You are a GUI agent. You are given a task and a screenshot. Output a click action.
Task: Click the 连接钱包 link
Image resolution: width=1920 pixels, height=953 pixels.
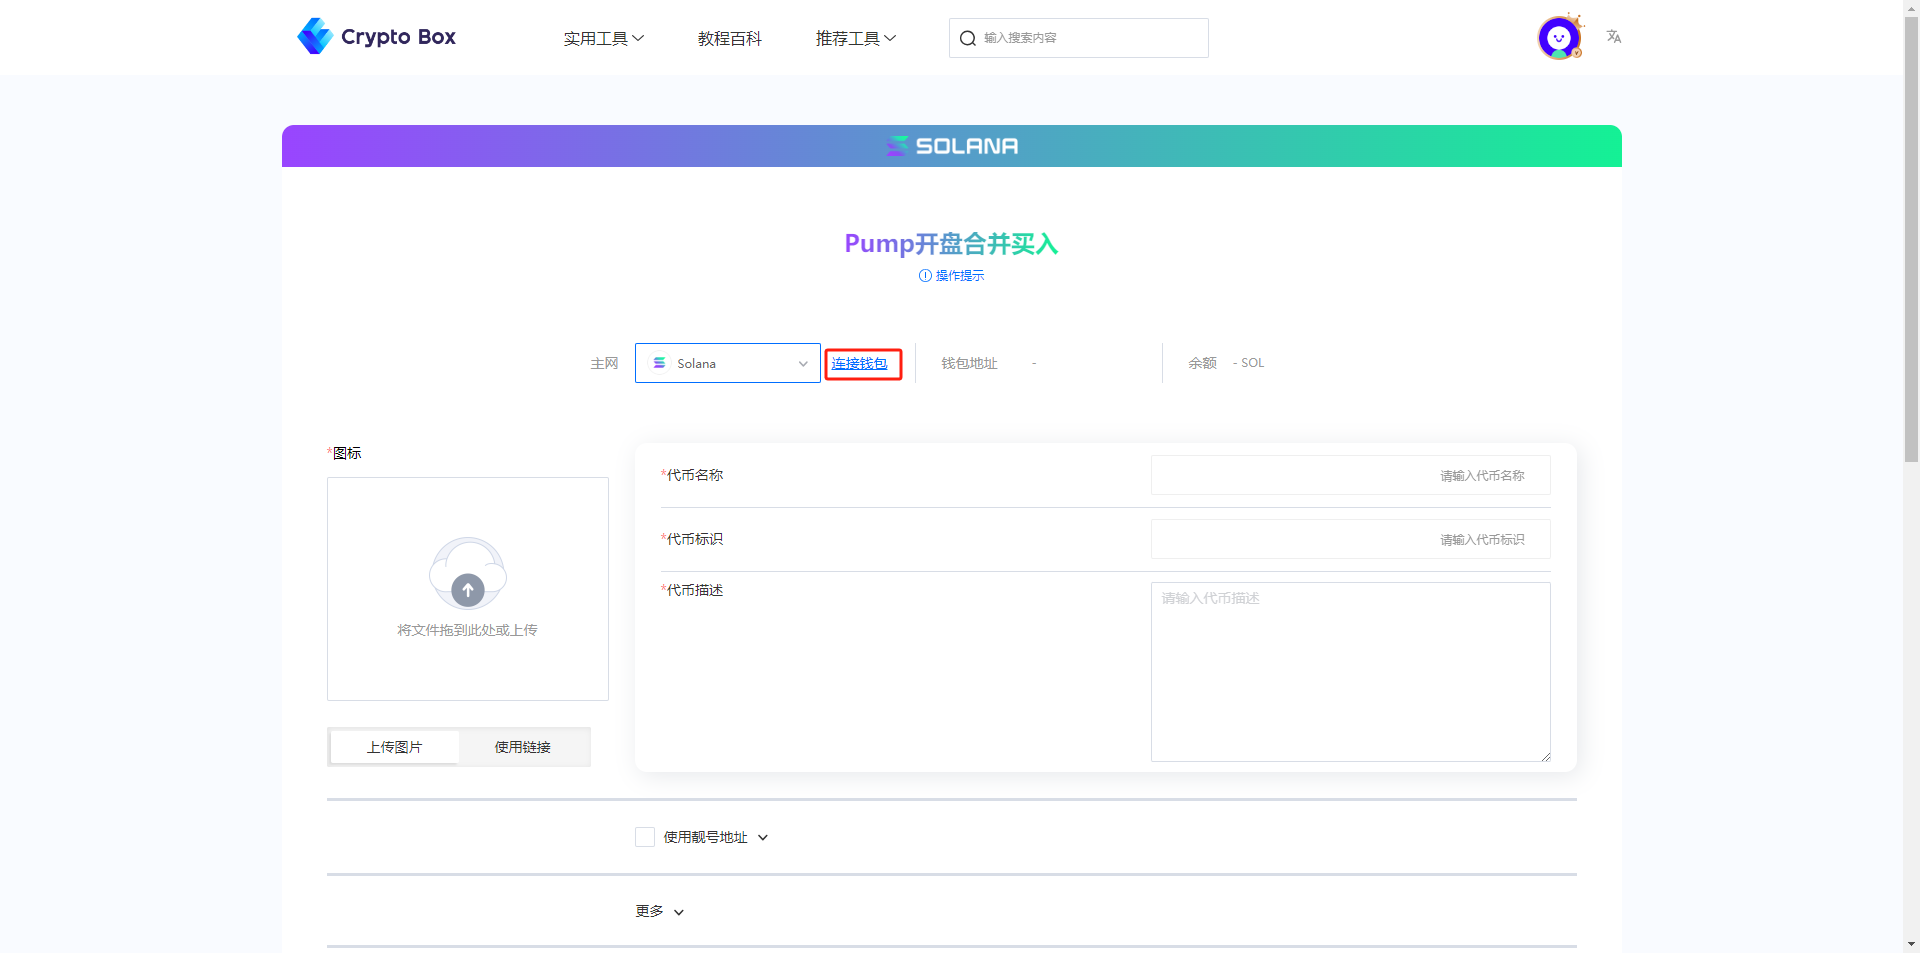[860, 364]
